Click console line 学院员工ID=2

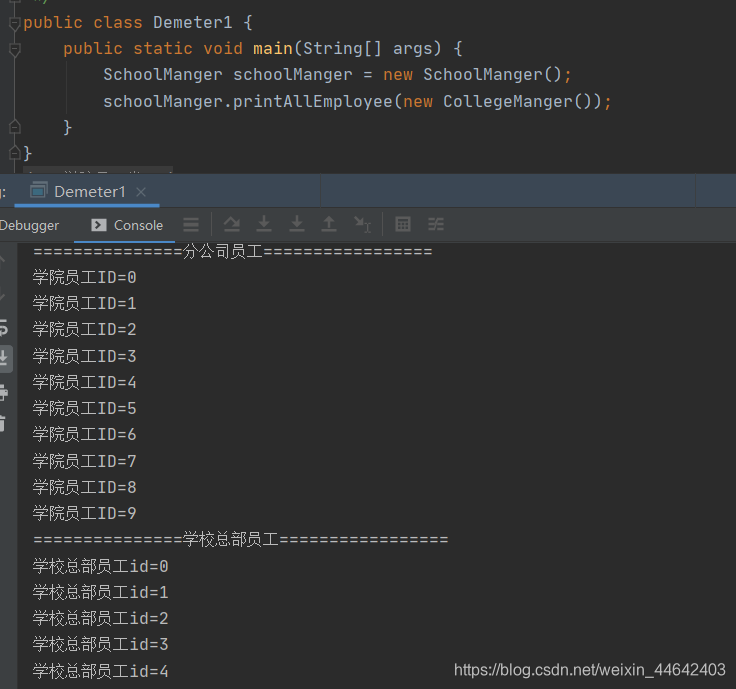click(x=84, y=329)
